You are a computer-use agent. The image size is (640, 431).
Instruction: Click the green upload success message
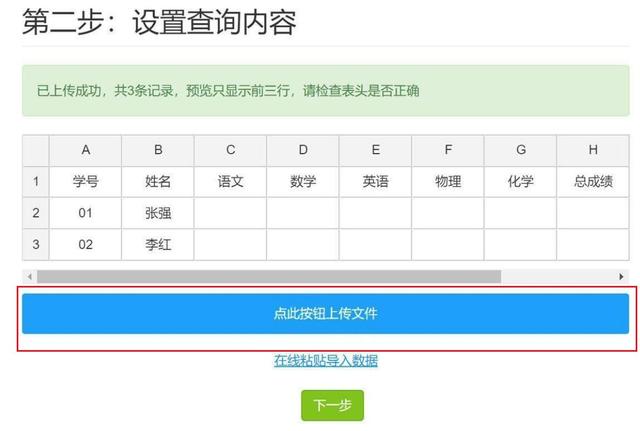pyautogui.click(x=325, y=91)
